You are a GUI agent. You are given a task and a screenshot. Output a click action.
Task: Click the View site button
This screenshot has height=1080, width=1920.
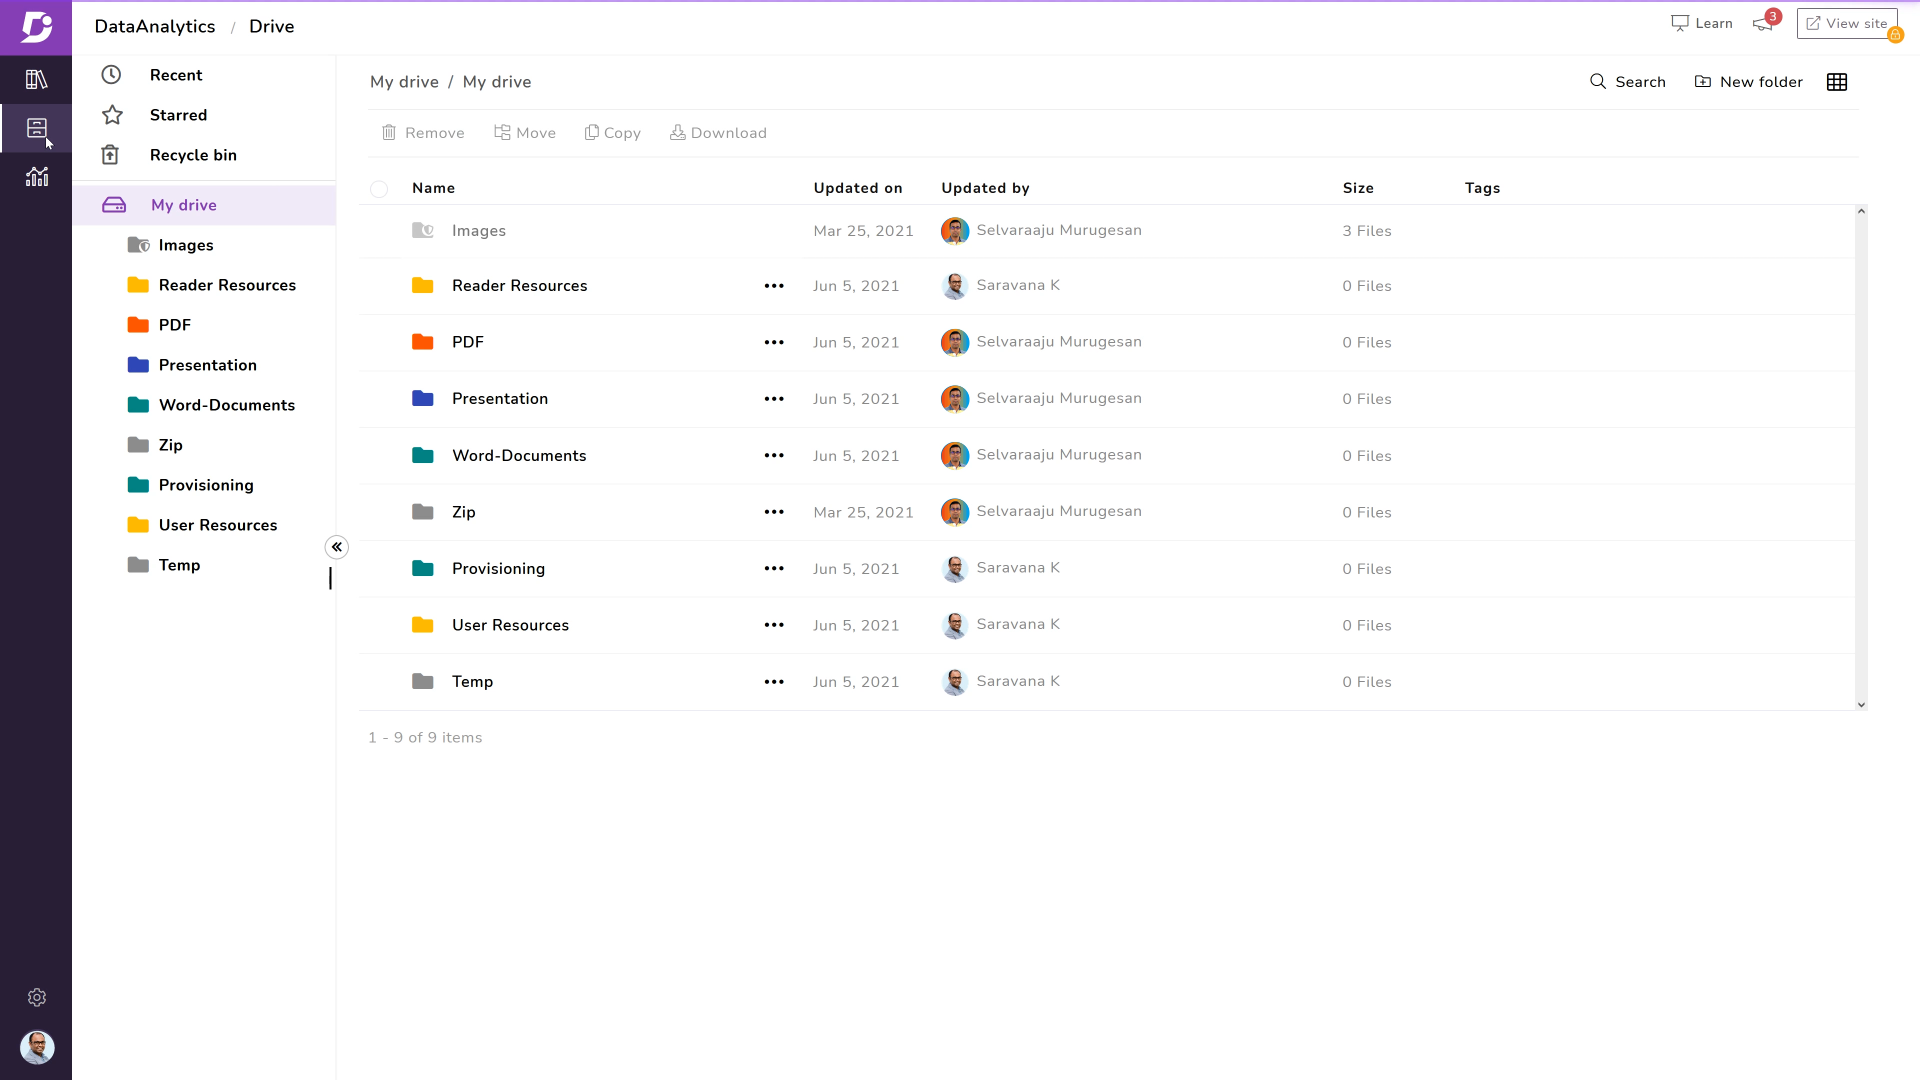(x=1846, y=23)
